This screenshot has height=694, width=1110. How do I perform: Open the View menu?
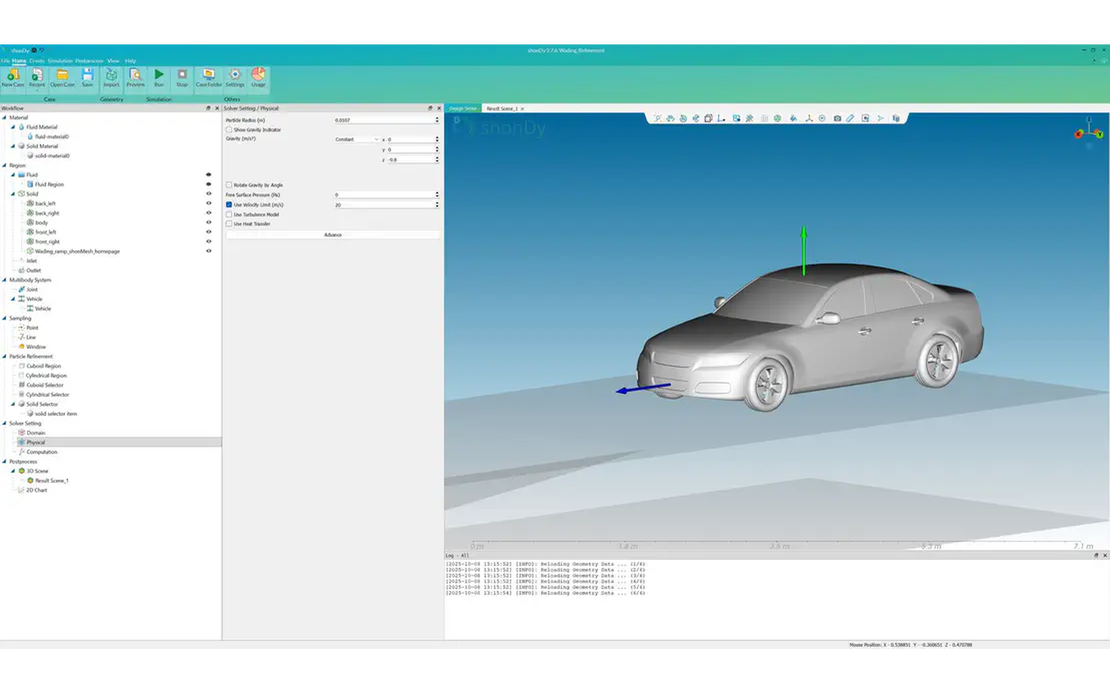tap(113, 61)
